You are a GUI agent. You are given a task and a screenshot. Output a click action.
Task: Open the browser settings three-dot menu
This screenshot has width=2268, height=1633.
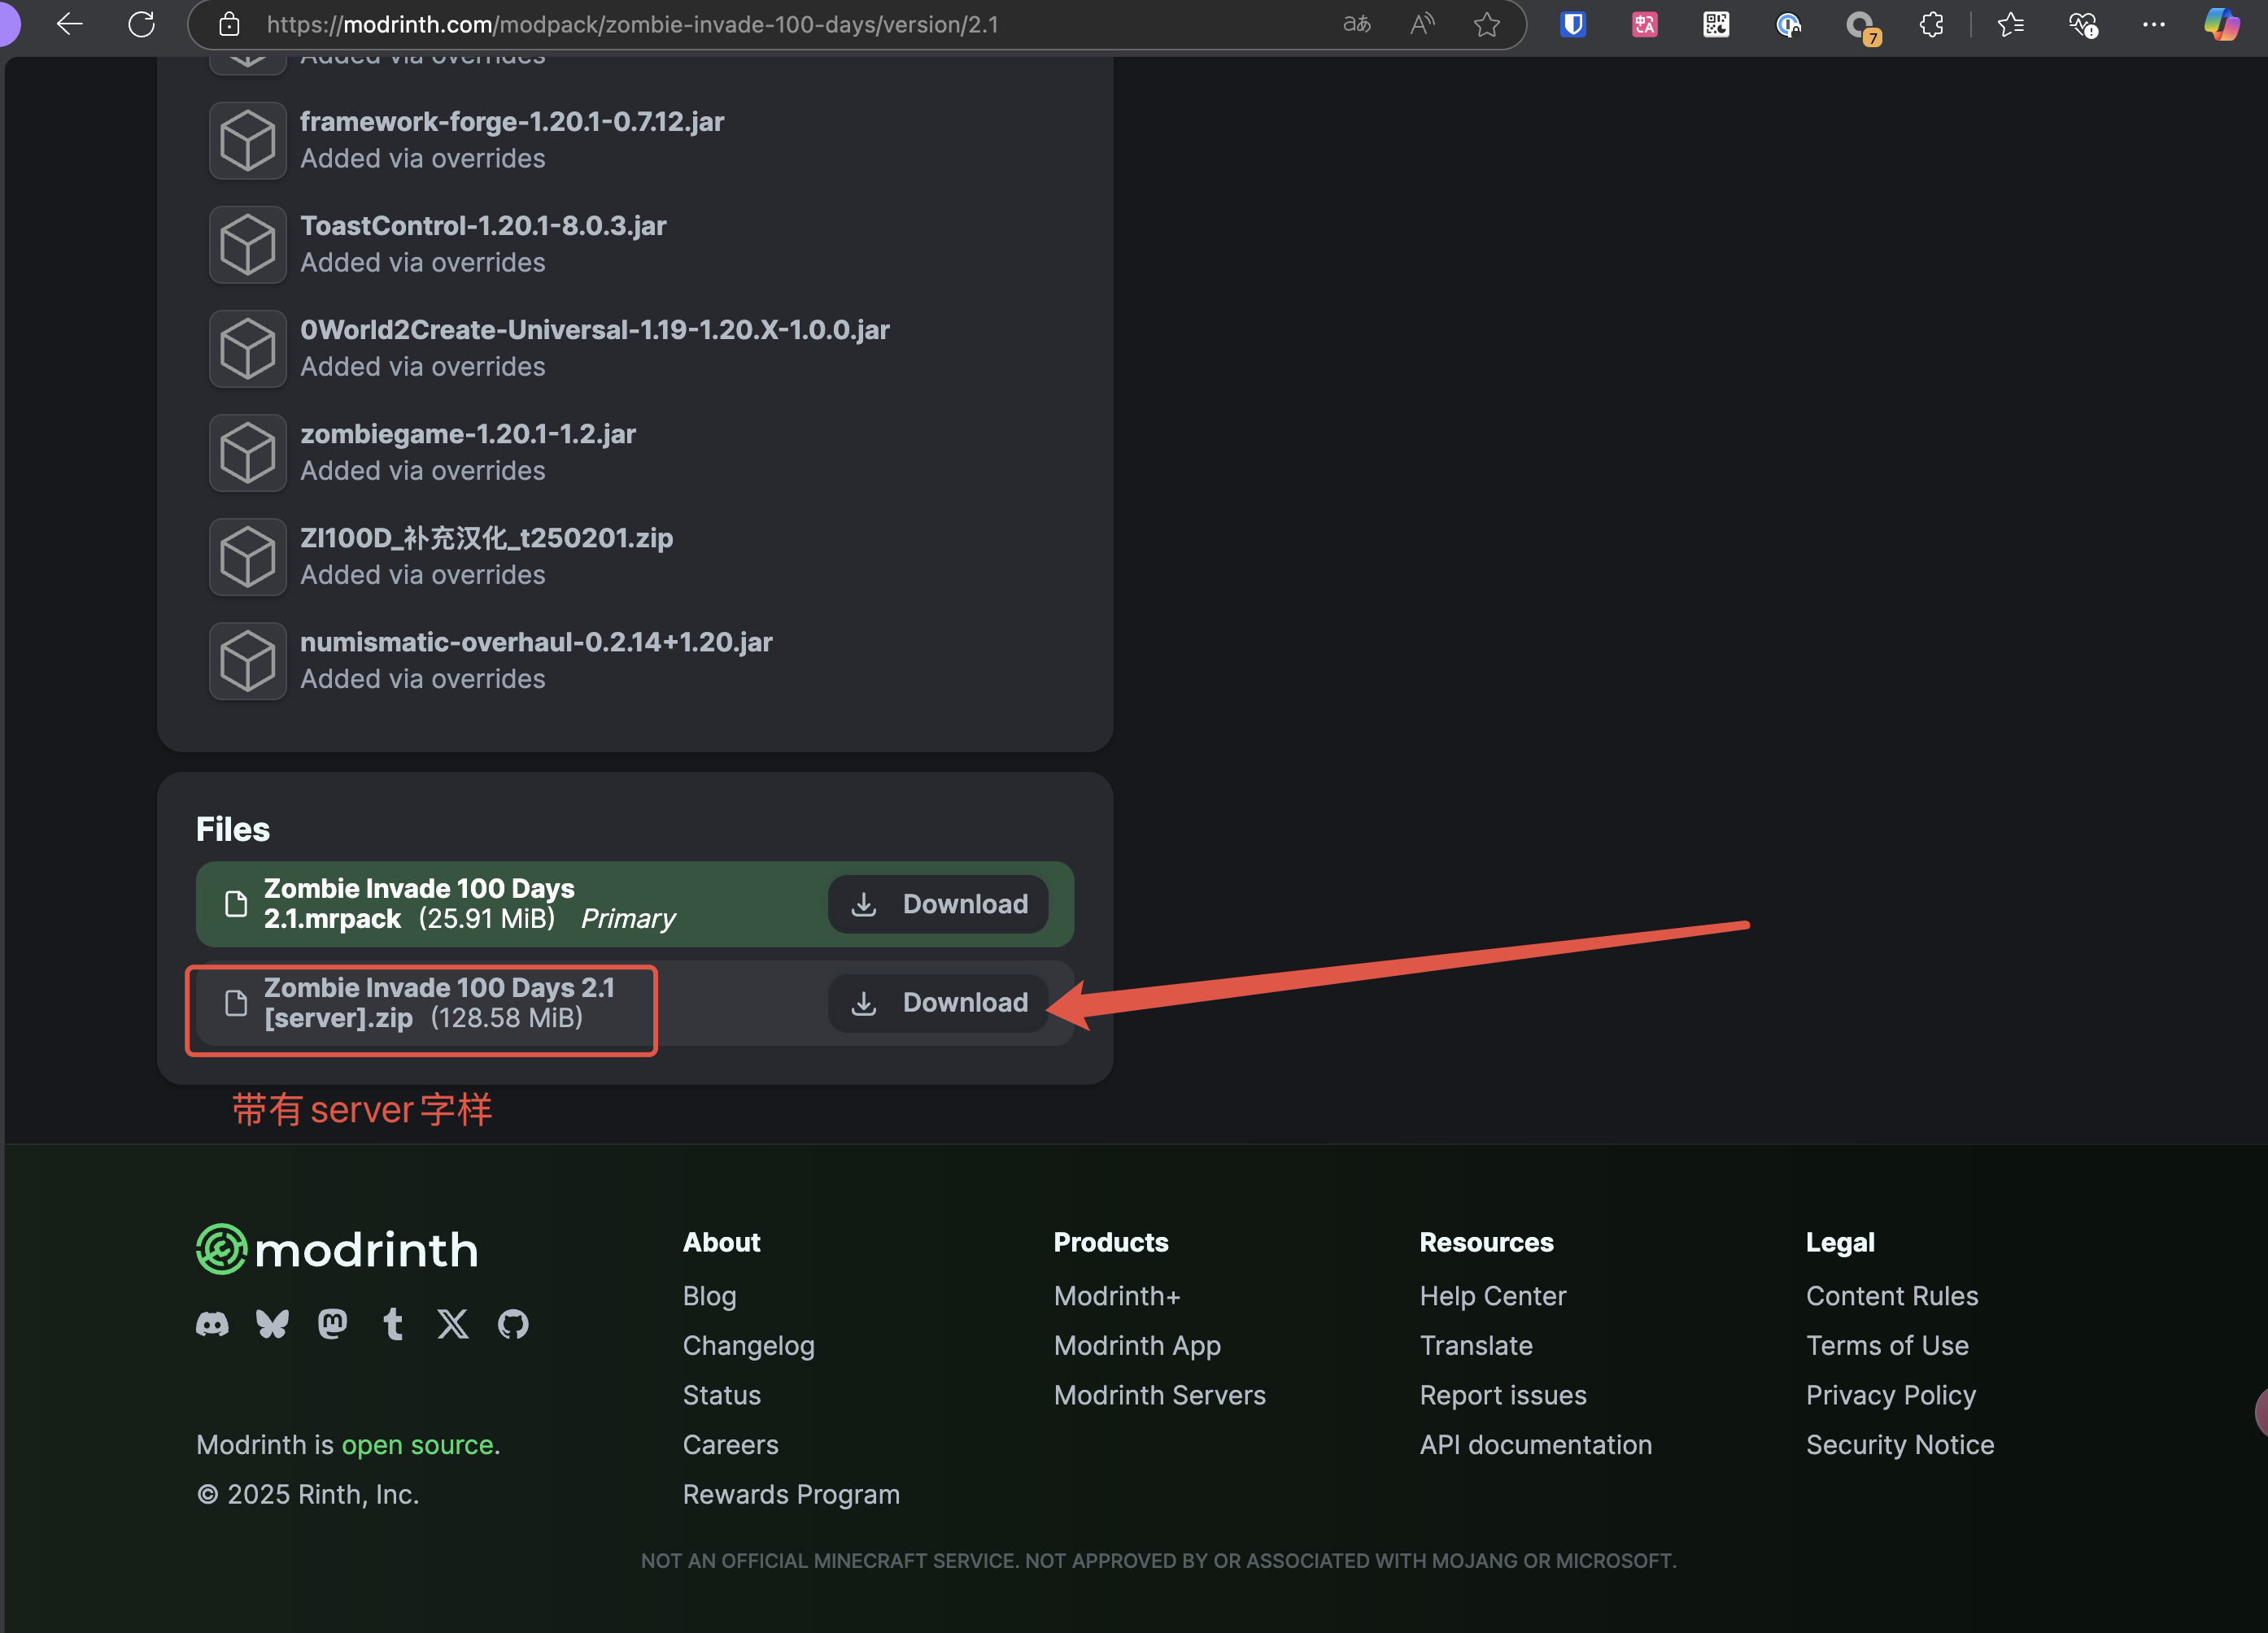tap(2154, 24)
